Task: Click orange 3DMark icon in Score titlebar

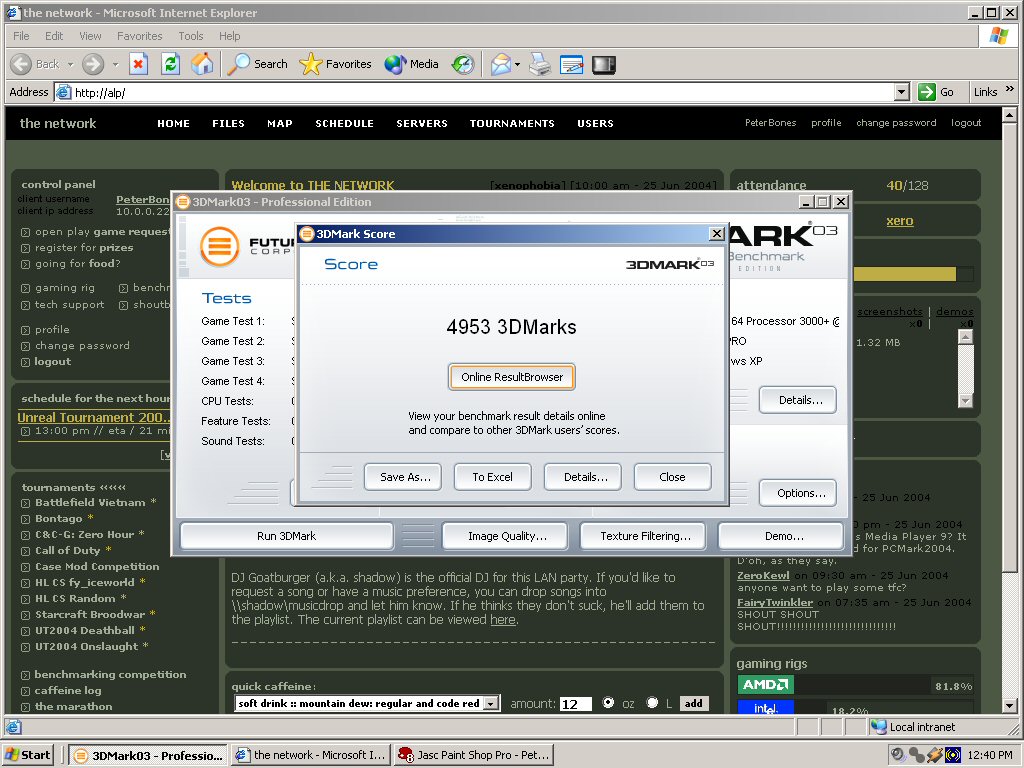Action: (307, 234)
